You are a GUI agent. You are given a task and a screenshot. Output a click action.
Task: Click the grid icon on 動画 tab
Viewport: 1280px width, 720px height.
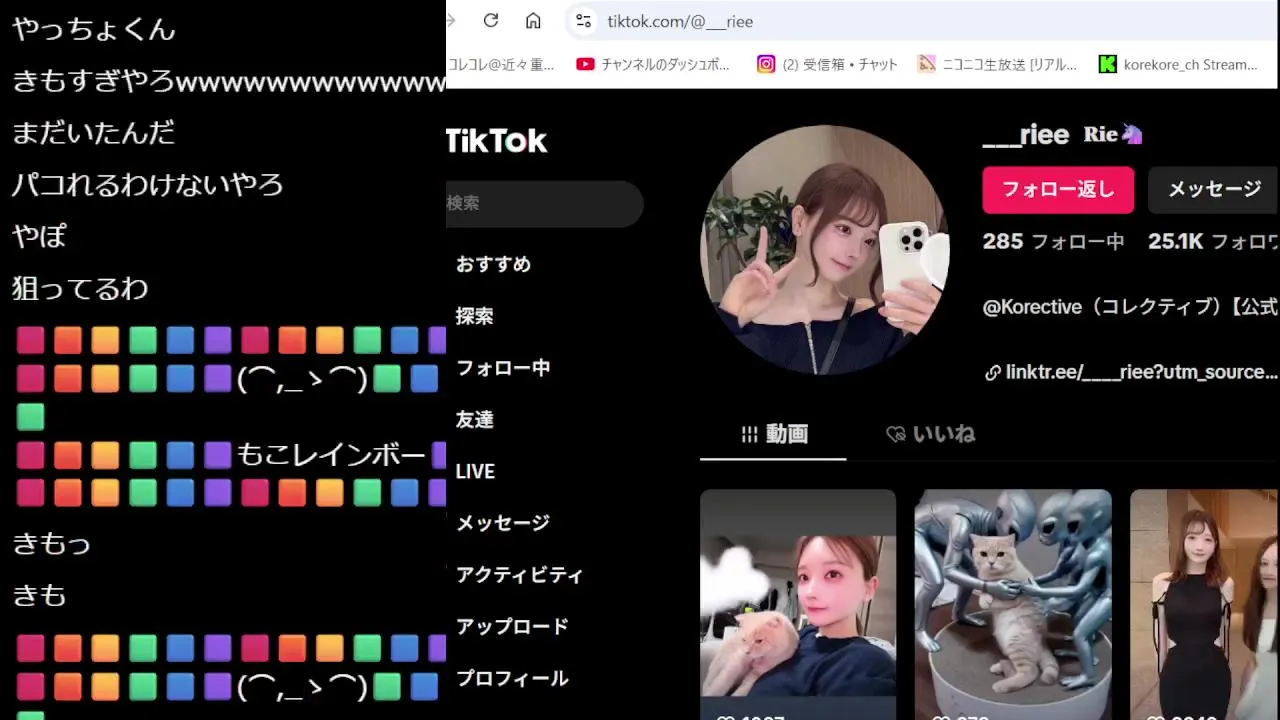749,434
